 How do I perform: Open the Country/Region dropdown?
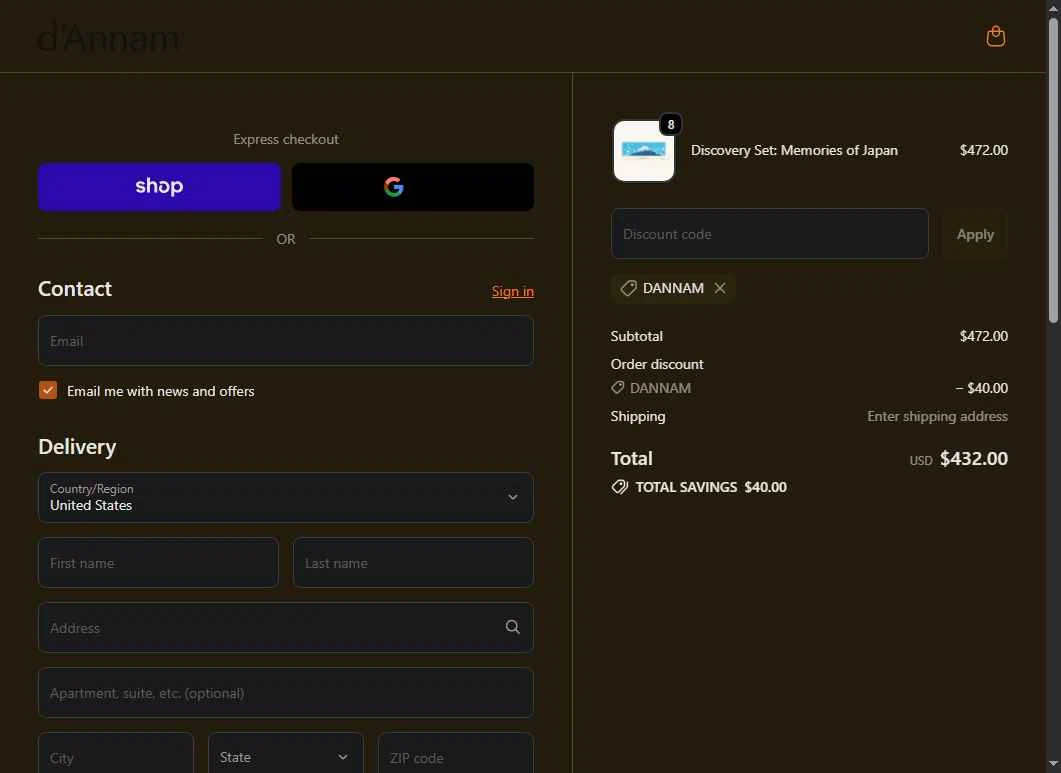tap(286, 498)
